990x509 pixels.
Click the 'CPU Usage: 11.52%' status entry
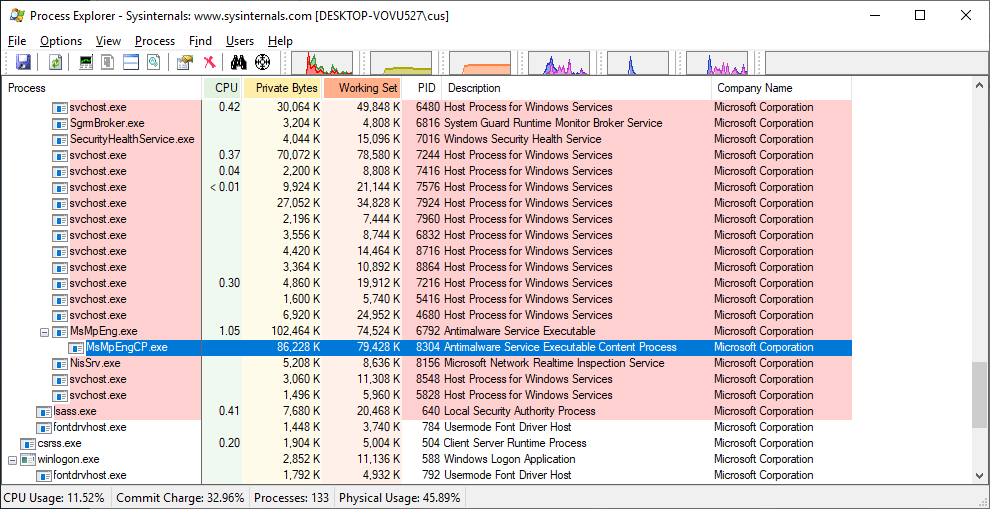54,498
